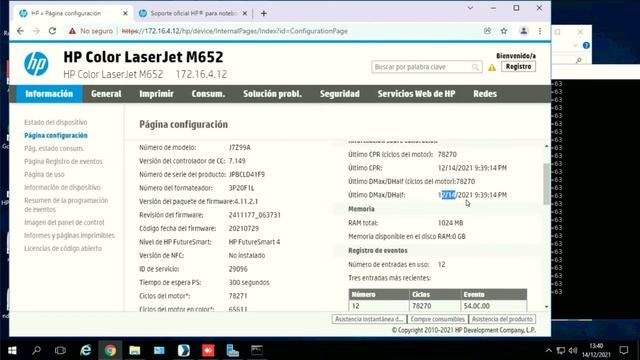Open Licencias de código abierto link
This screenshot has width=640, height=360.
click(63, 249)
